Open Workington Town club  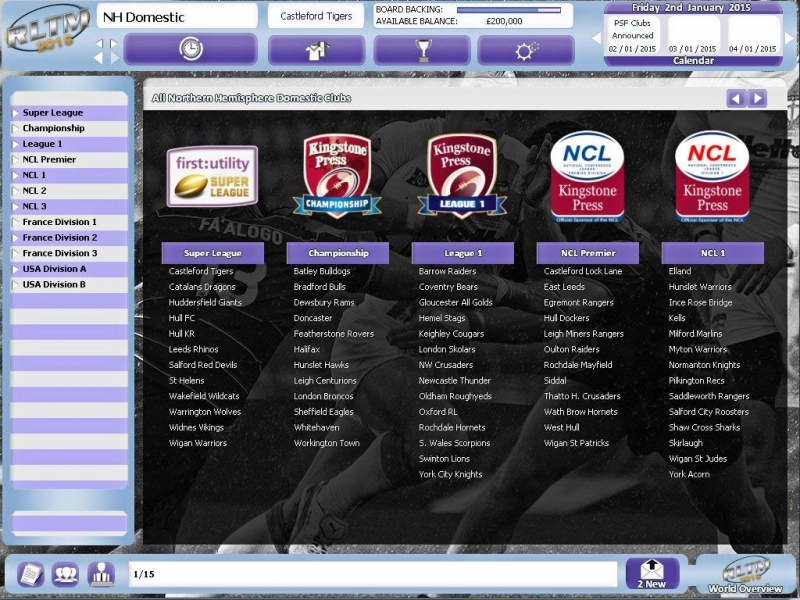pyautogui.click(x=327, y=443)
